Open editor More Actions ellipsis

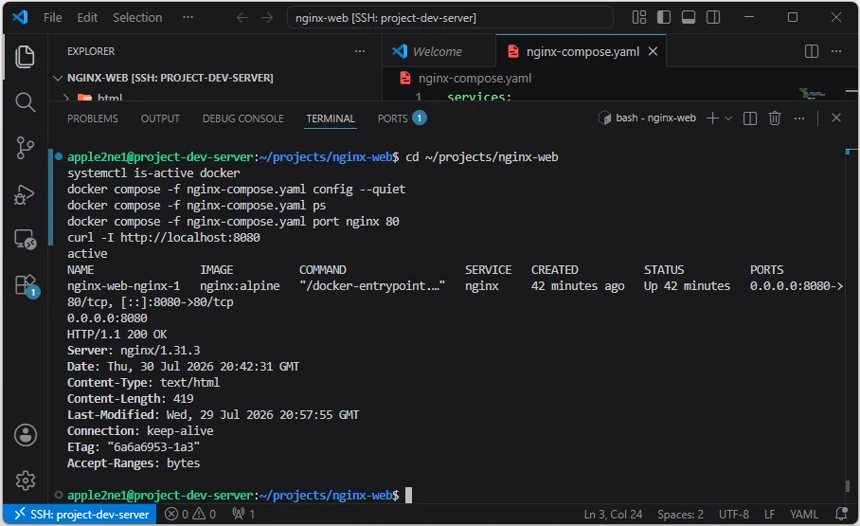(836, 52)
